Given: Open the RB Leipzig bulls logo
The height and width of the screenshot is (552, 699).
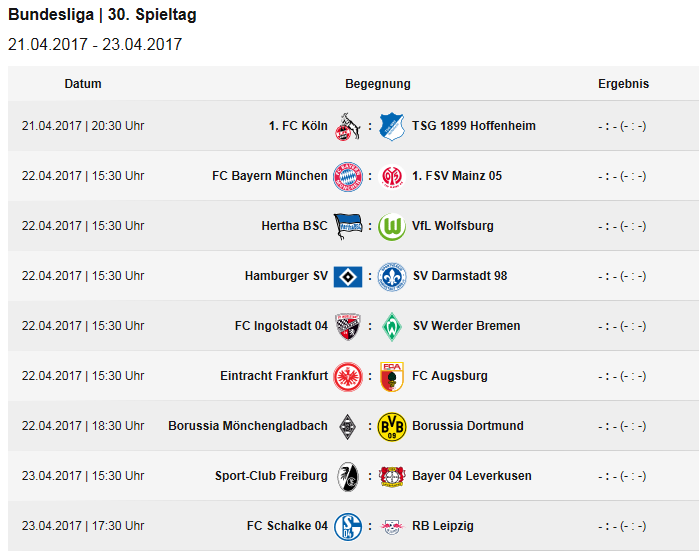Looking at the screenshot, I should [392, 527].
